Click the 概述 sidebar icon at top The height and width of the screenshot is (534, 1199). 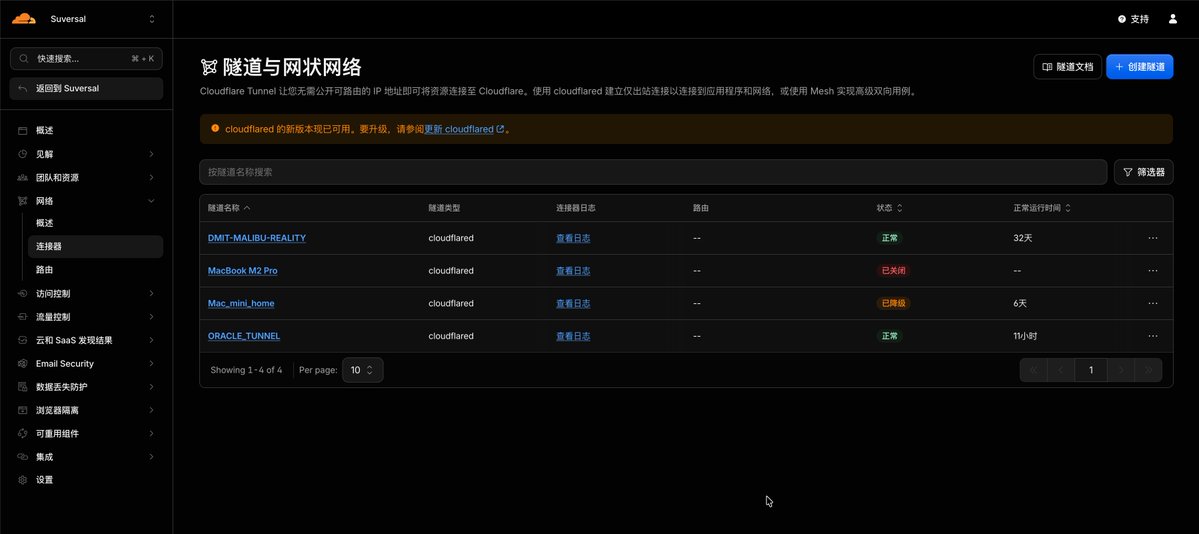coord(22,131)
